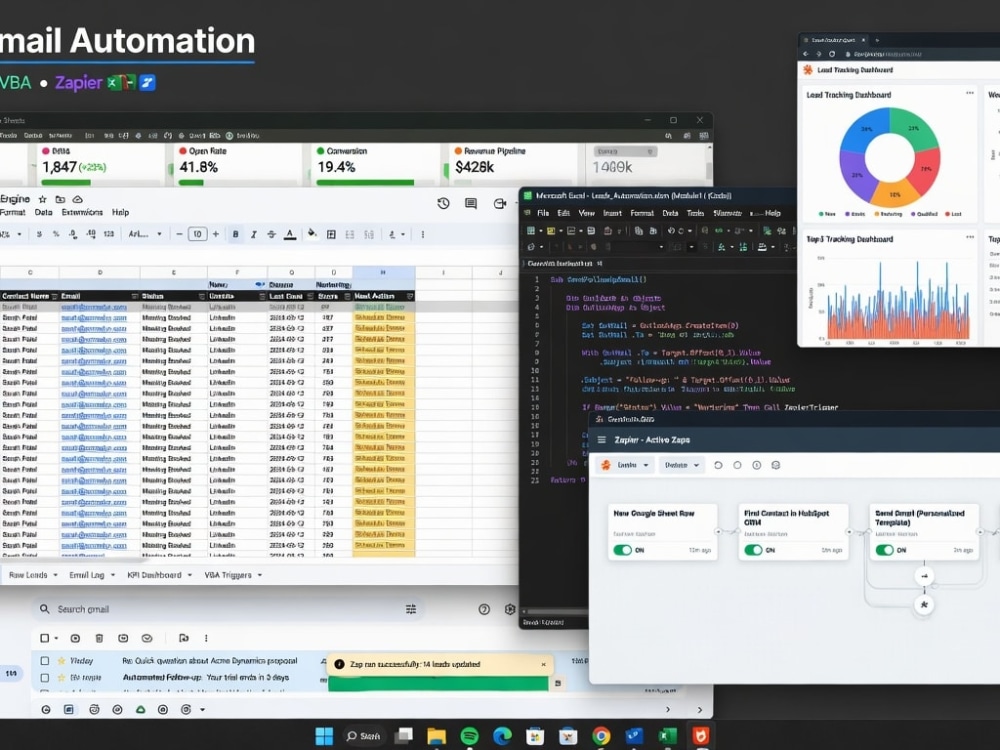Tick checkbox for Acme Dynamics proposal email

(45, 661)
